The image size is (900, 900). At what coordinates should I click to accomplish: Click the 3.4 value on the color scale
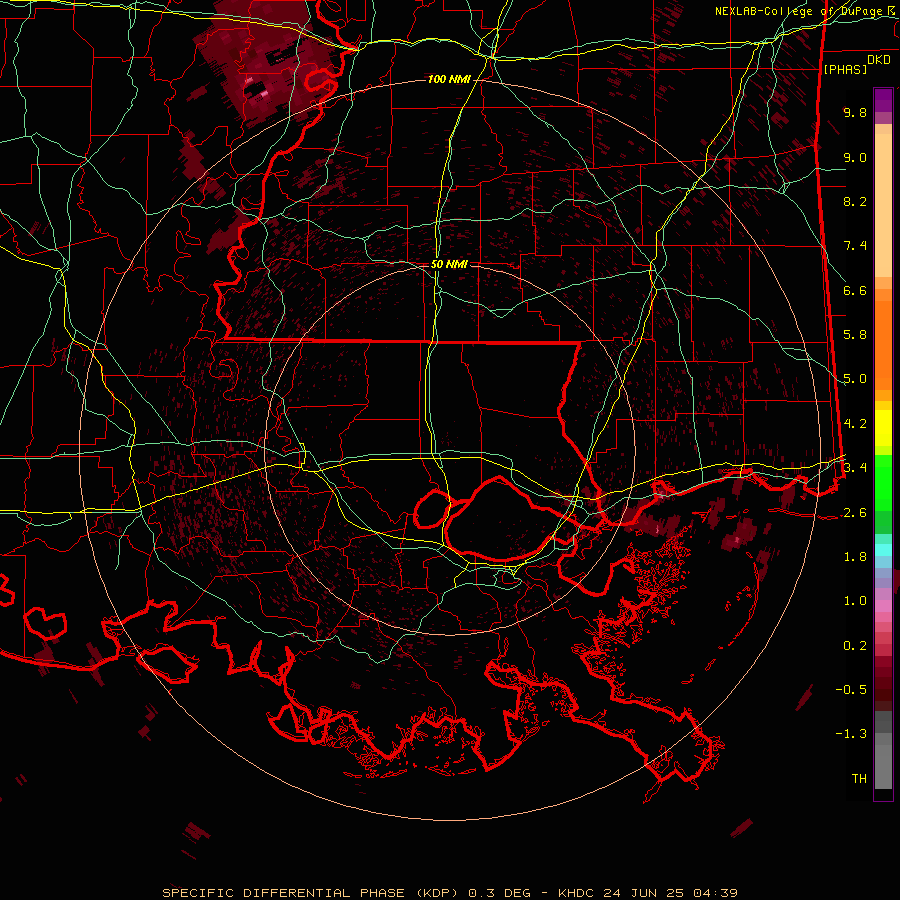[855, 468]
